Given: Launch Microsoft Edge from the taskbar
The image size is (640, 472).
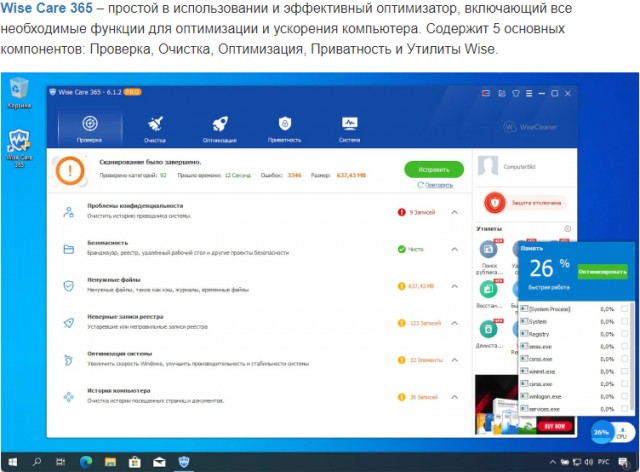Looking at the screenshot, I should coord(86,462).
